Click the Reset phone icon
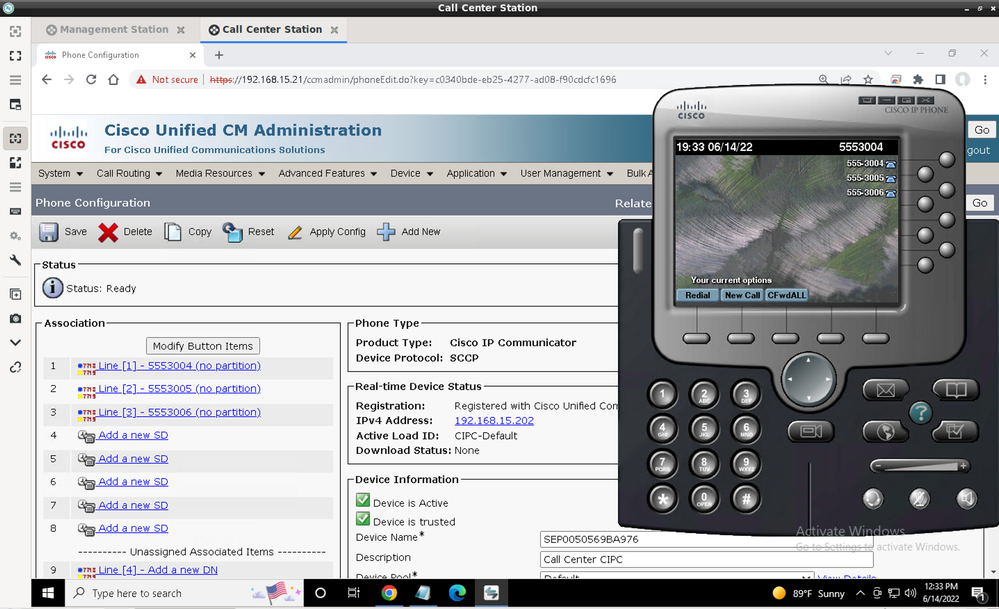Viewport: 999px width, 609px height. [233, 232]
